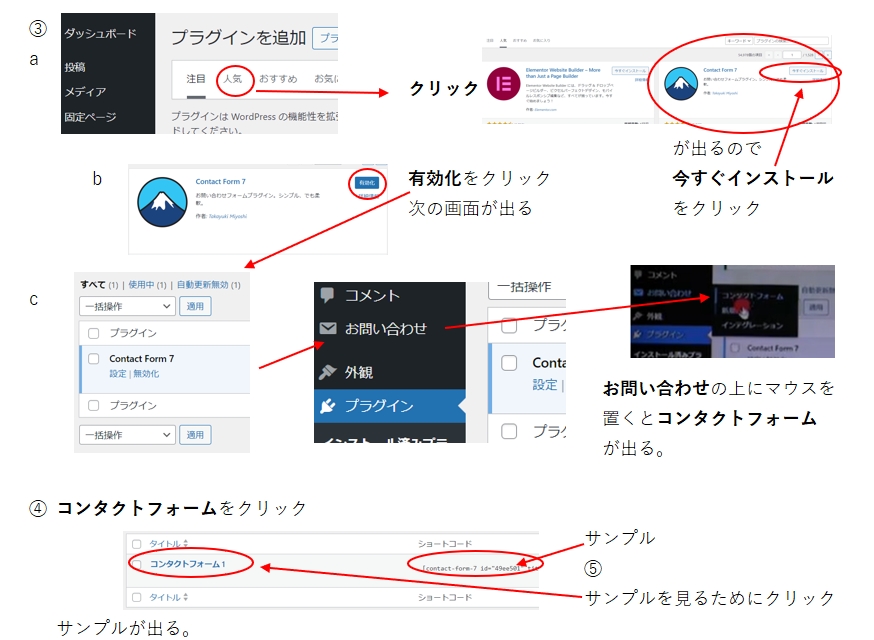Screen dimensions: 874x640
Task: Click the paintbrush icon beside 外観
Action: [326, 371]
